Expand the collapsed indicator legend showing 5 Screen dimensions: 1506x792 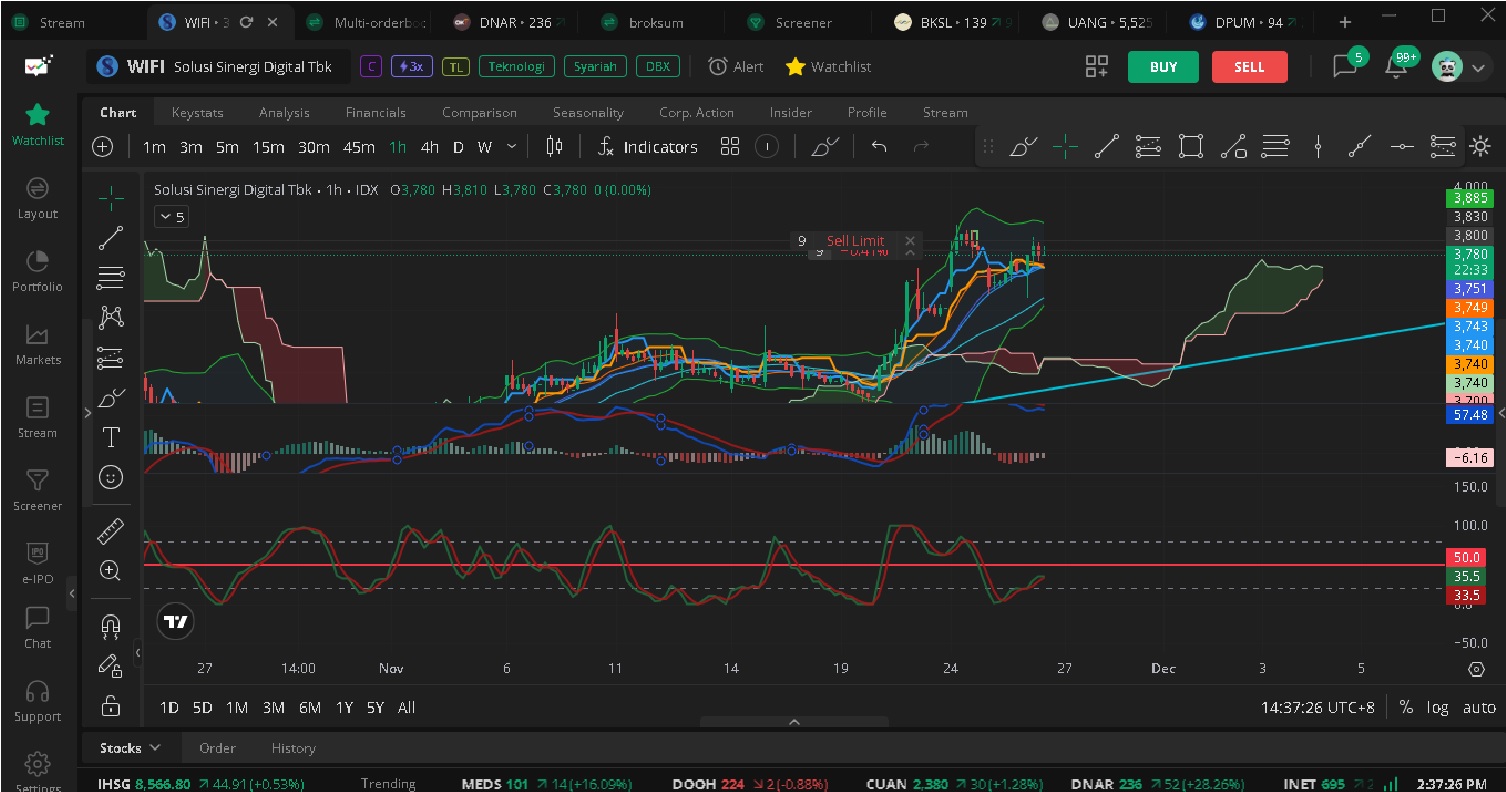(171, 216)
